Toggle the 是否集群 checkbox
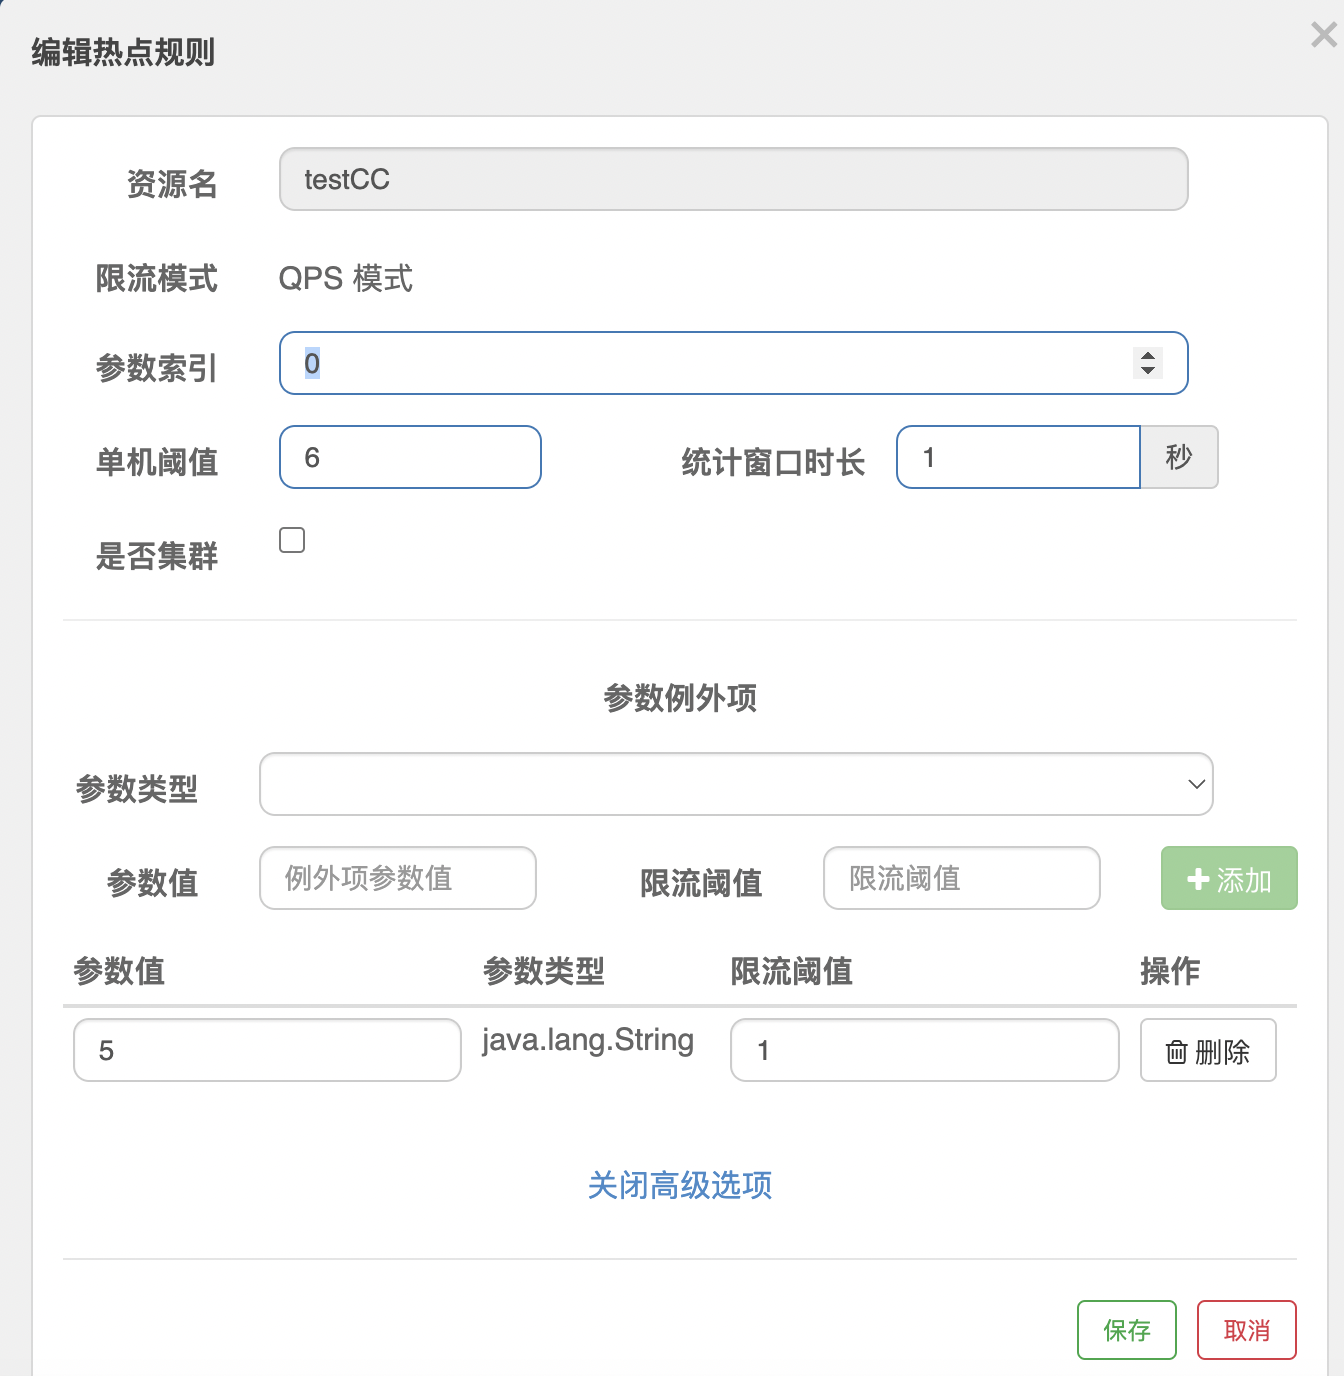 coord(292,540)
